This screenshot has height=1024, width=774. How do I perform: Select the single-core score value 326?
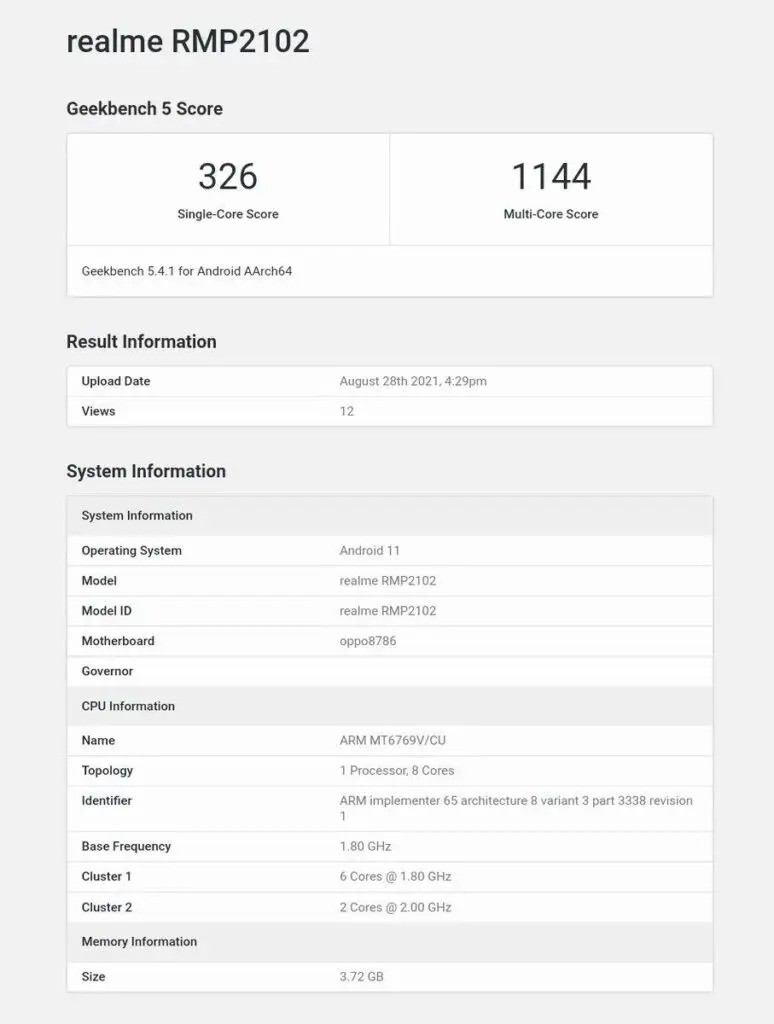tap(228, 176)
